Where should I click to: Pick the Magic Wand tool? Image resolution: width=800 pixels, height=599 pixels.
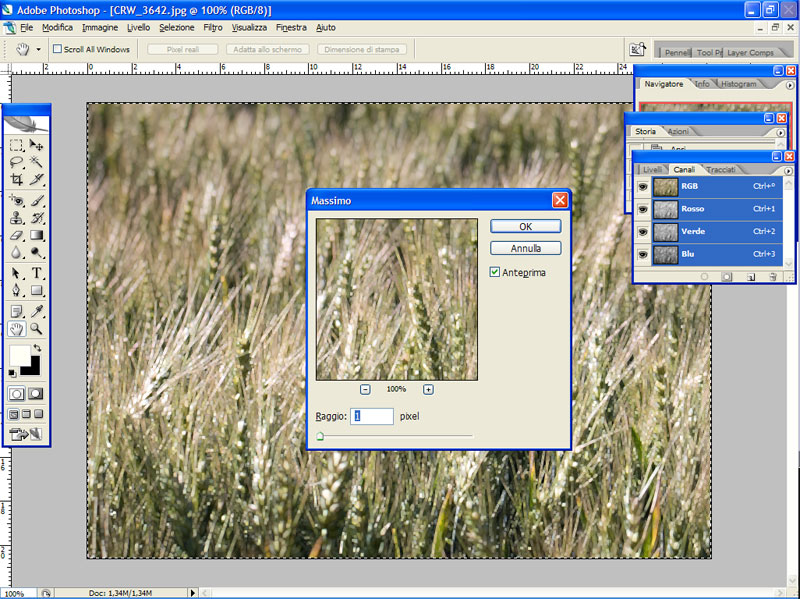point(37,162)
